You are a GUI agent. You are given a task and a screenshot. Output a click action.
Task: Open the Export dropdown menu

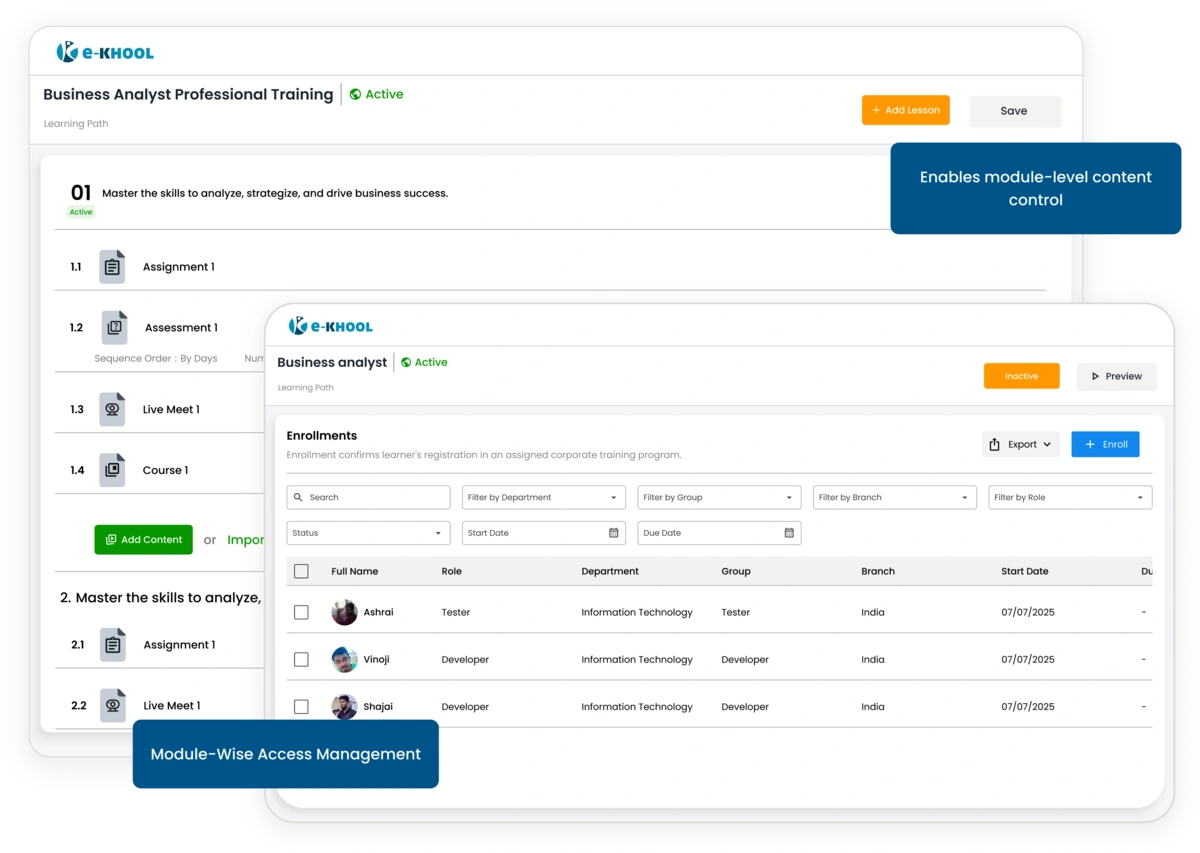pyautogui.click(x=1020, y=443)
